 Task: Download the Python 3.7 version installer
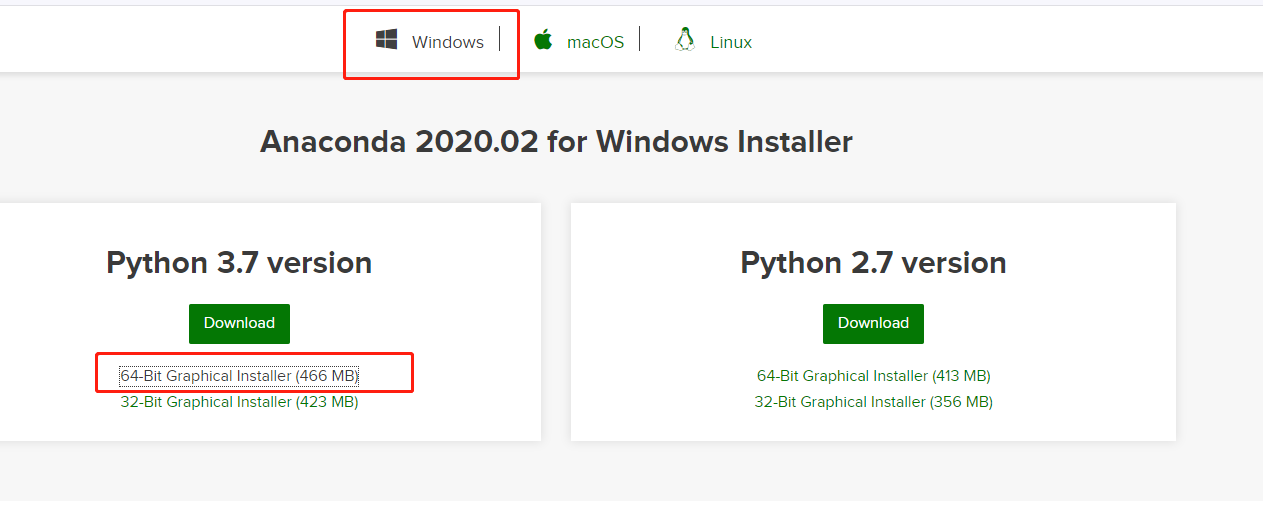(239, 323)
